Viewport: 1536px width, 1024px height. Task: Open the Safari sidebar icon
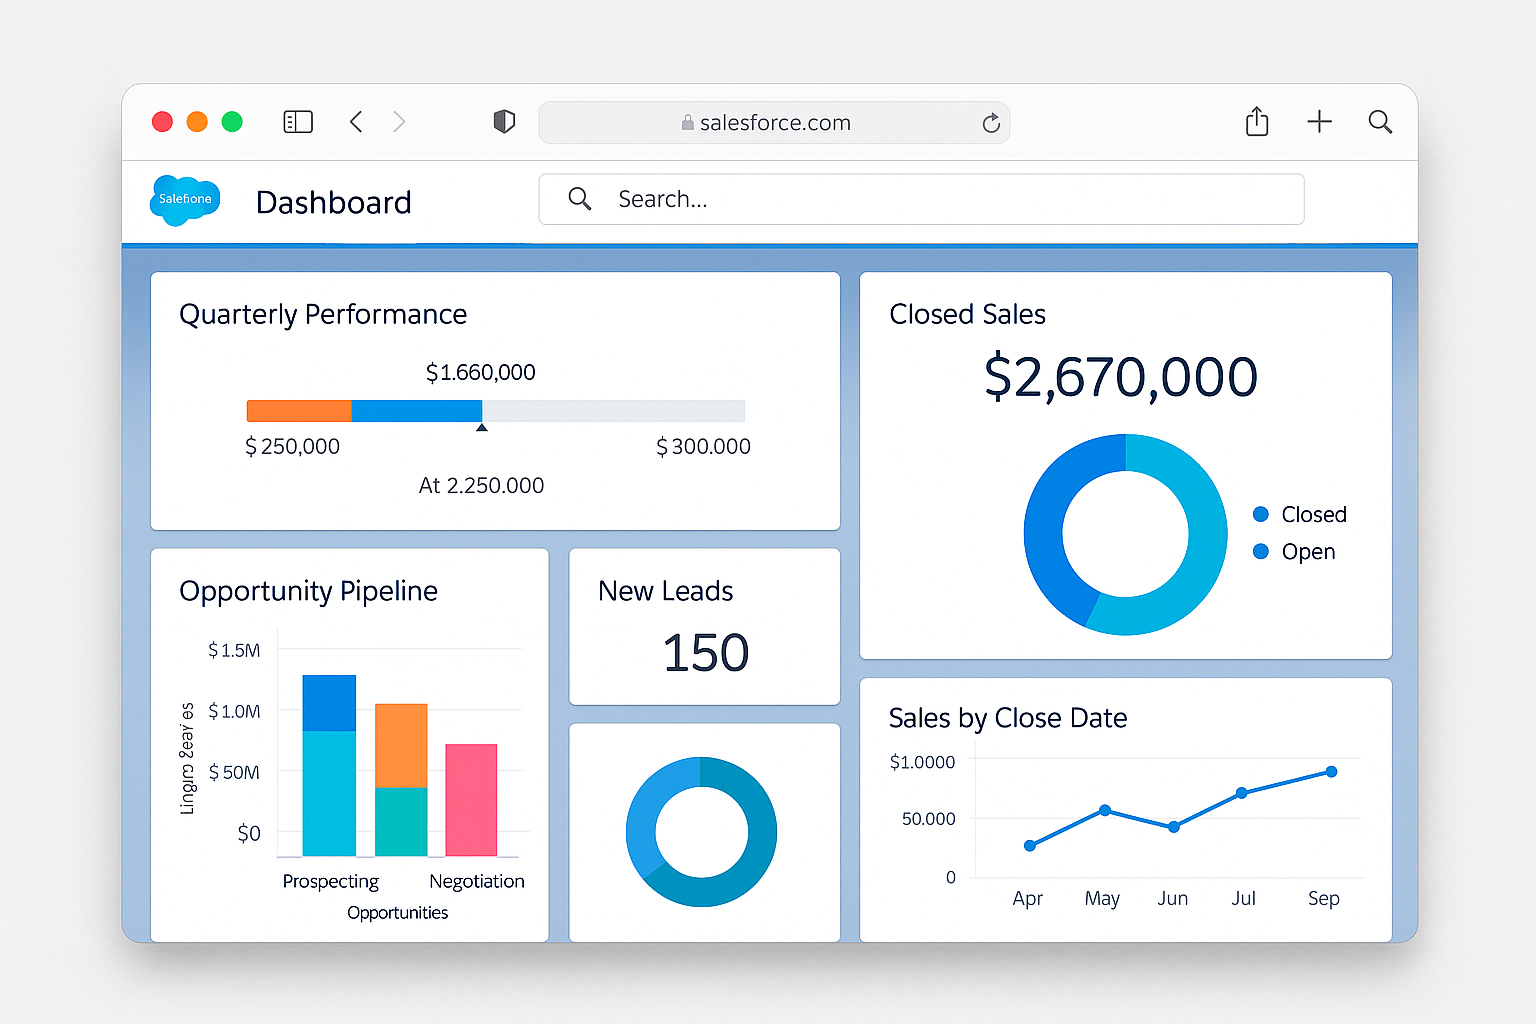click(297, 121)
